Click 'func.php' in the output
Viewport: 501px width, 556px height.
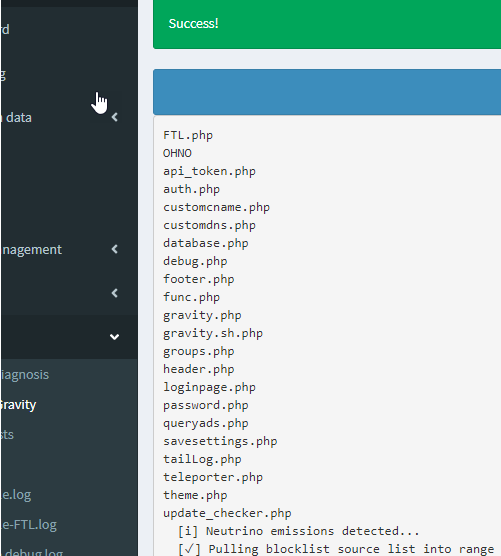(x=191, y=297)
